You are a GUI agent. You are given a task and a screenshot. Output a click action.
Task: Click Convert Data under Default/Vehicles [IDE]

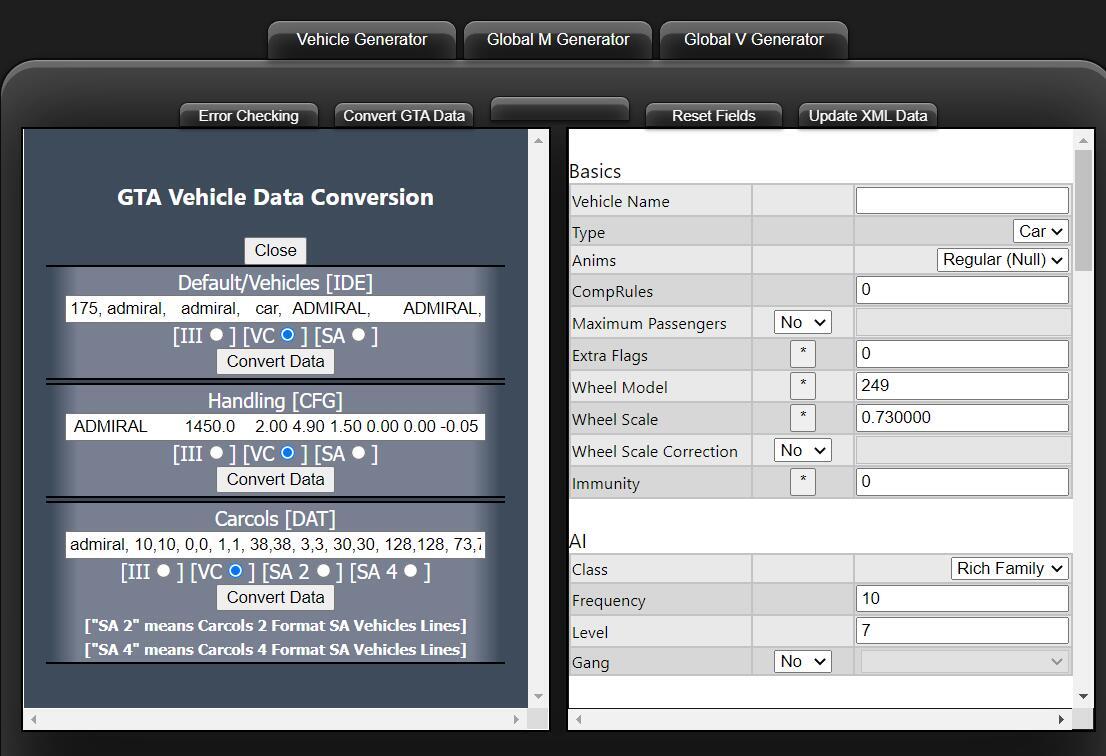pyautogui.click(x=275, y=361)
